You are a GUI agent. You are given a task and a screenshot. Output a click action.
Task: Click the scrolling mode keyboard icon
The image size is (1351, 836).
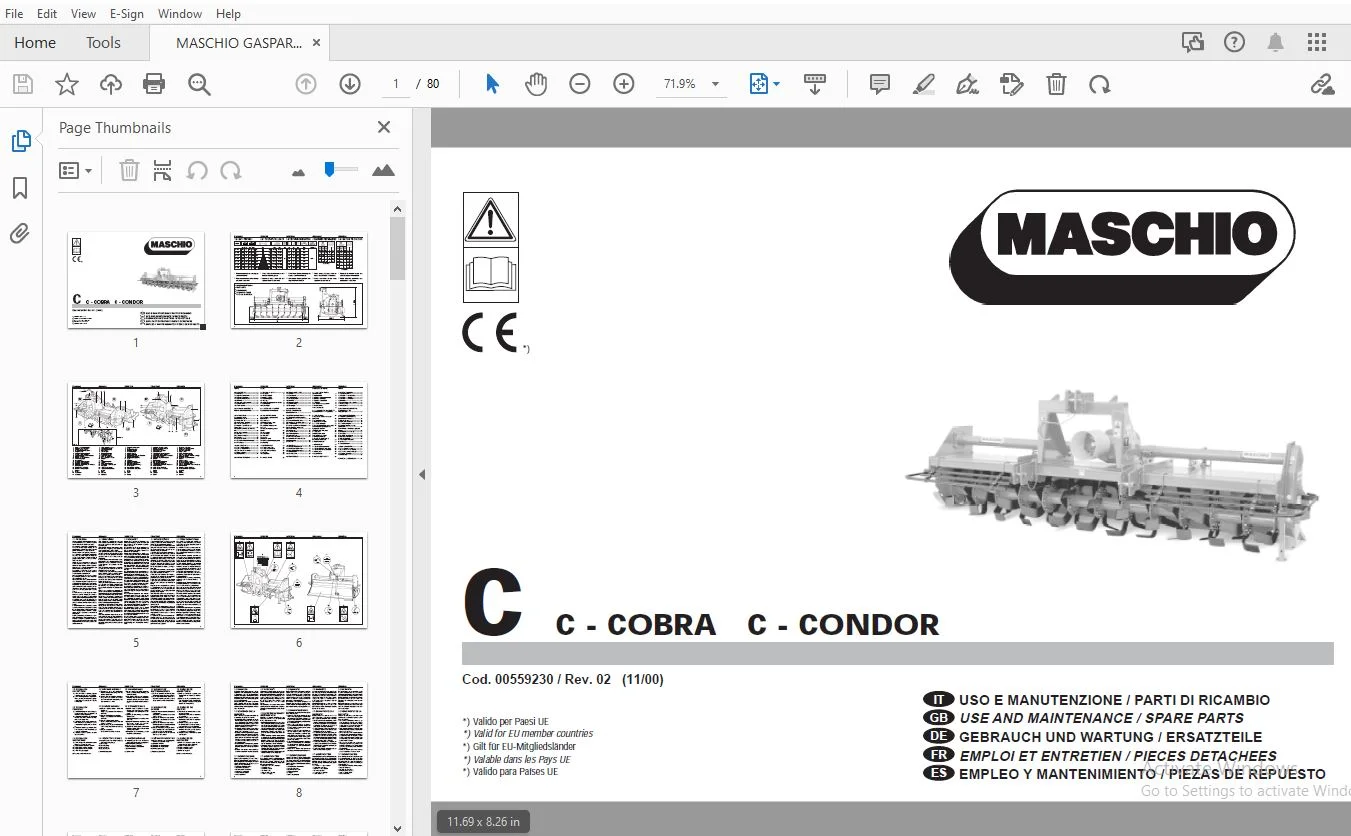(x=815, y=84)
